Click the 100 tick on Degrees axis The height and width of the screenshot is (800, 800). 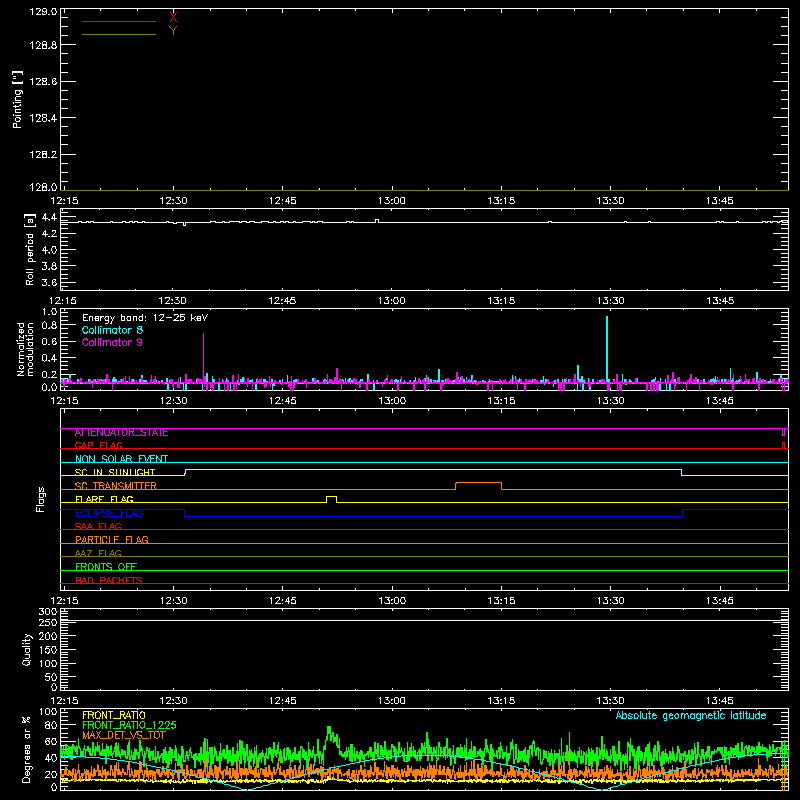(x=48, y=712)
